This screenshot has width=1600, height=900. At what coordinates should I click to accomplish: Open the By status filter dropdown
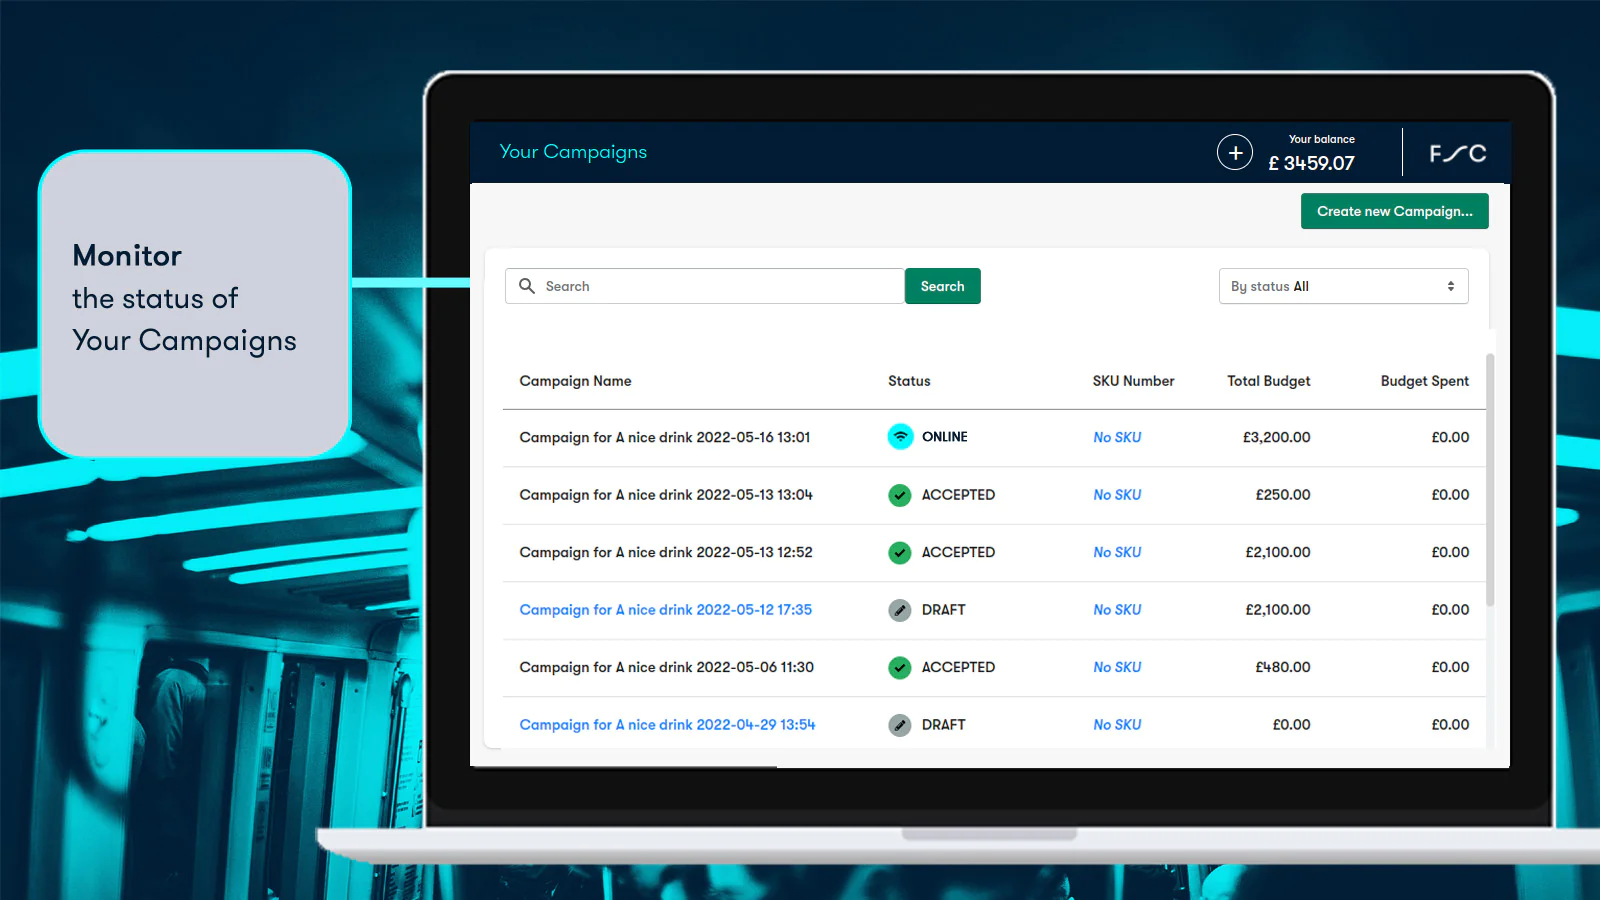pyautogui.click(x=1342, y=286)
